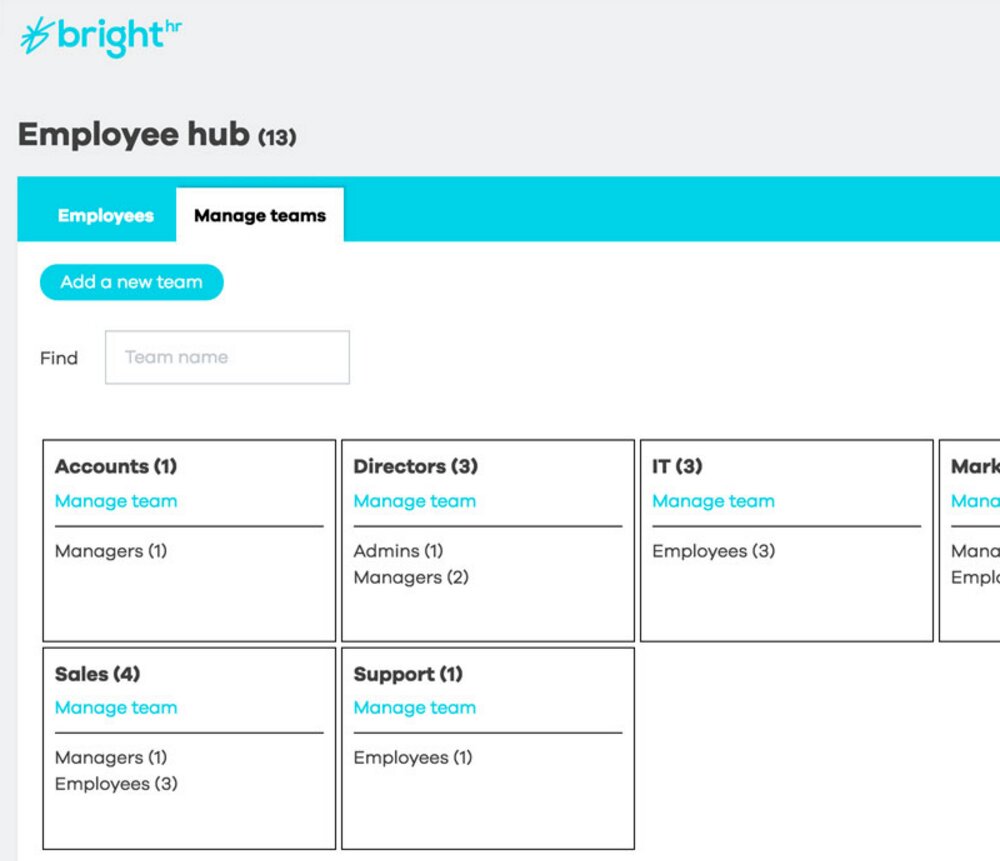Focus the Team name search field
The image size is (1000, 861).
(227, 357)
